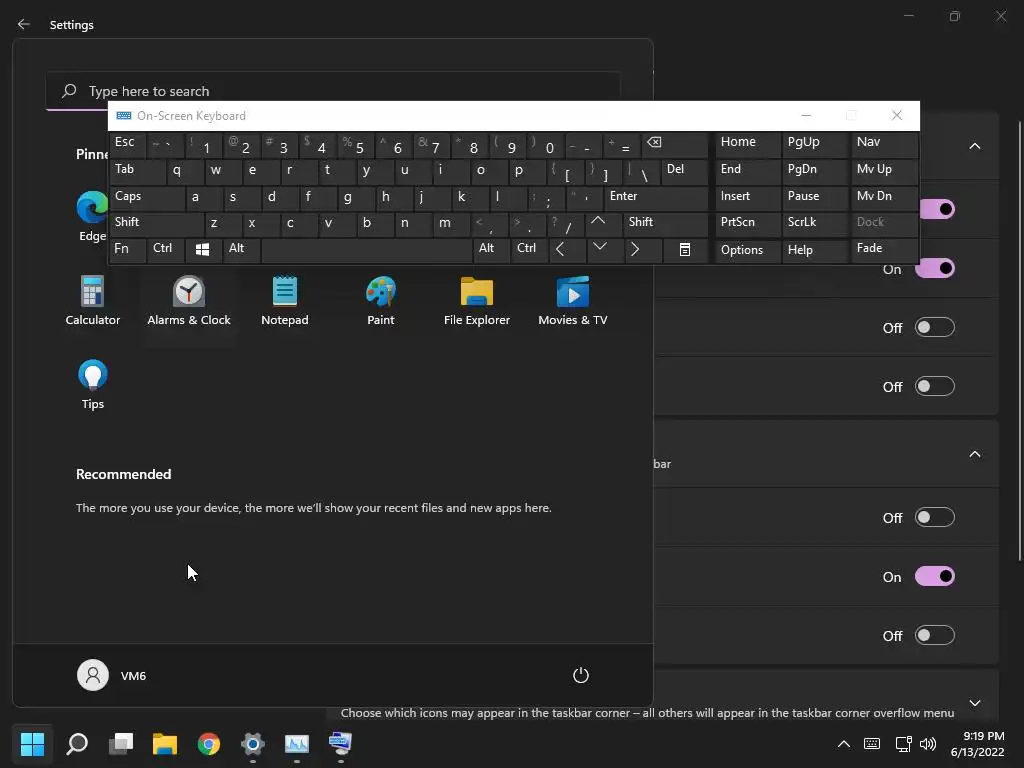Click the context menu key on keyboard

click(x=684, y=249)
